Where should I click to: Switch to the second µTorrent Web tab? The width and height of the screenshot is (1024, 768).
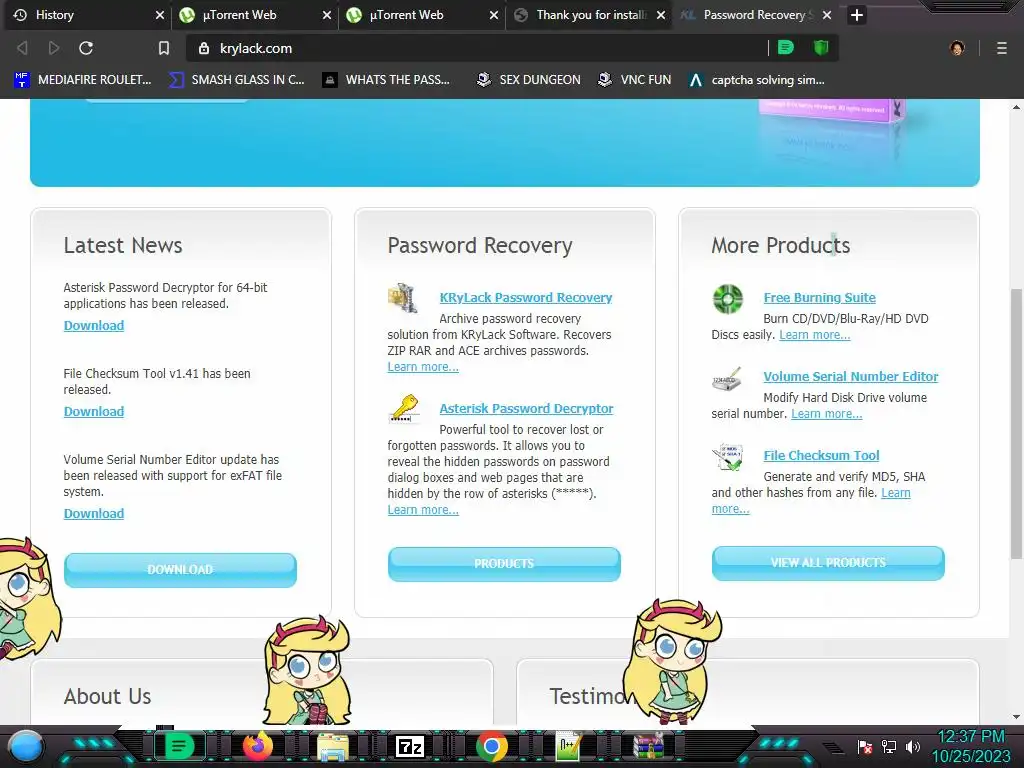[x=422, y=15]
